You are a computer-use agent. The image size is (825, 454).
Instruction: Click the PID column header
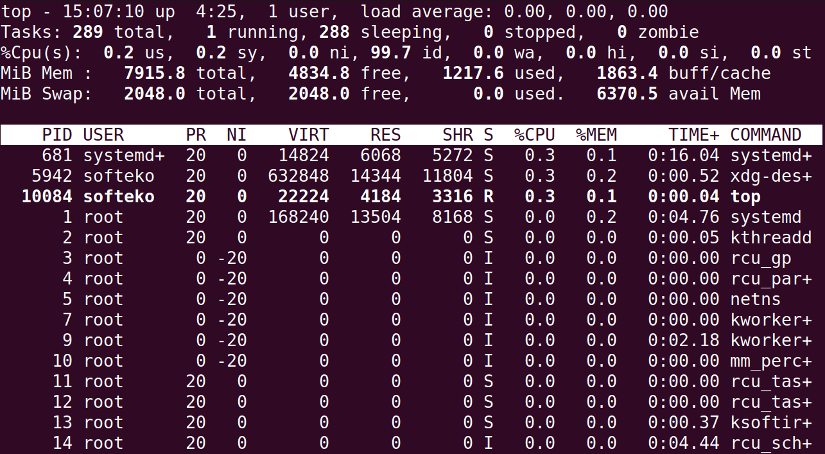[x=57, y=135]
